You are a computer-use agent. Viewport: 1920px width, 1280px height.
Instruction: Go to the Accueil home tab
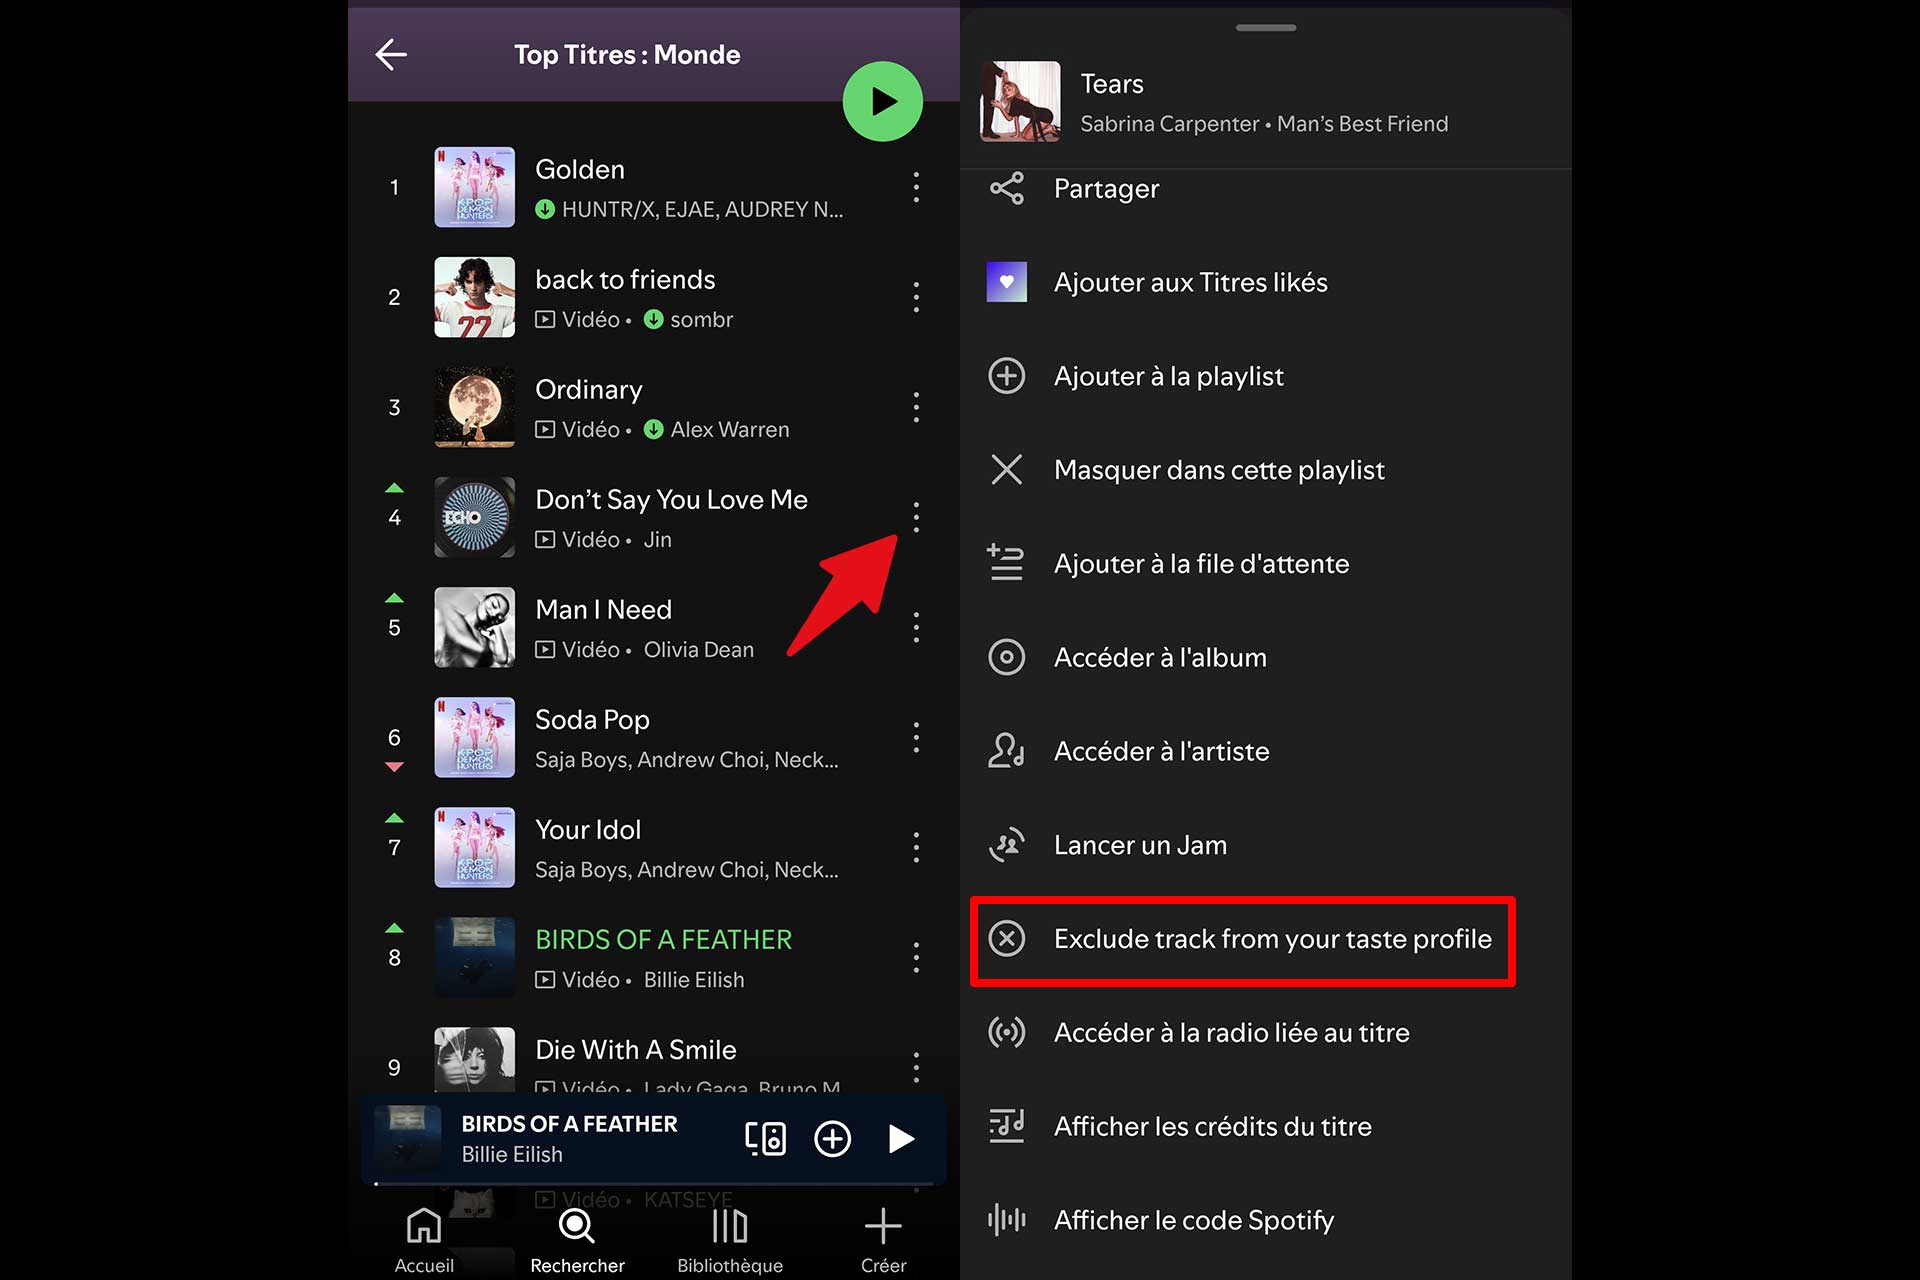coord(424,1239)
